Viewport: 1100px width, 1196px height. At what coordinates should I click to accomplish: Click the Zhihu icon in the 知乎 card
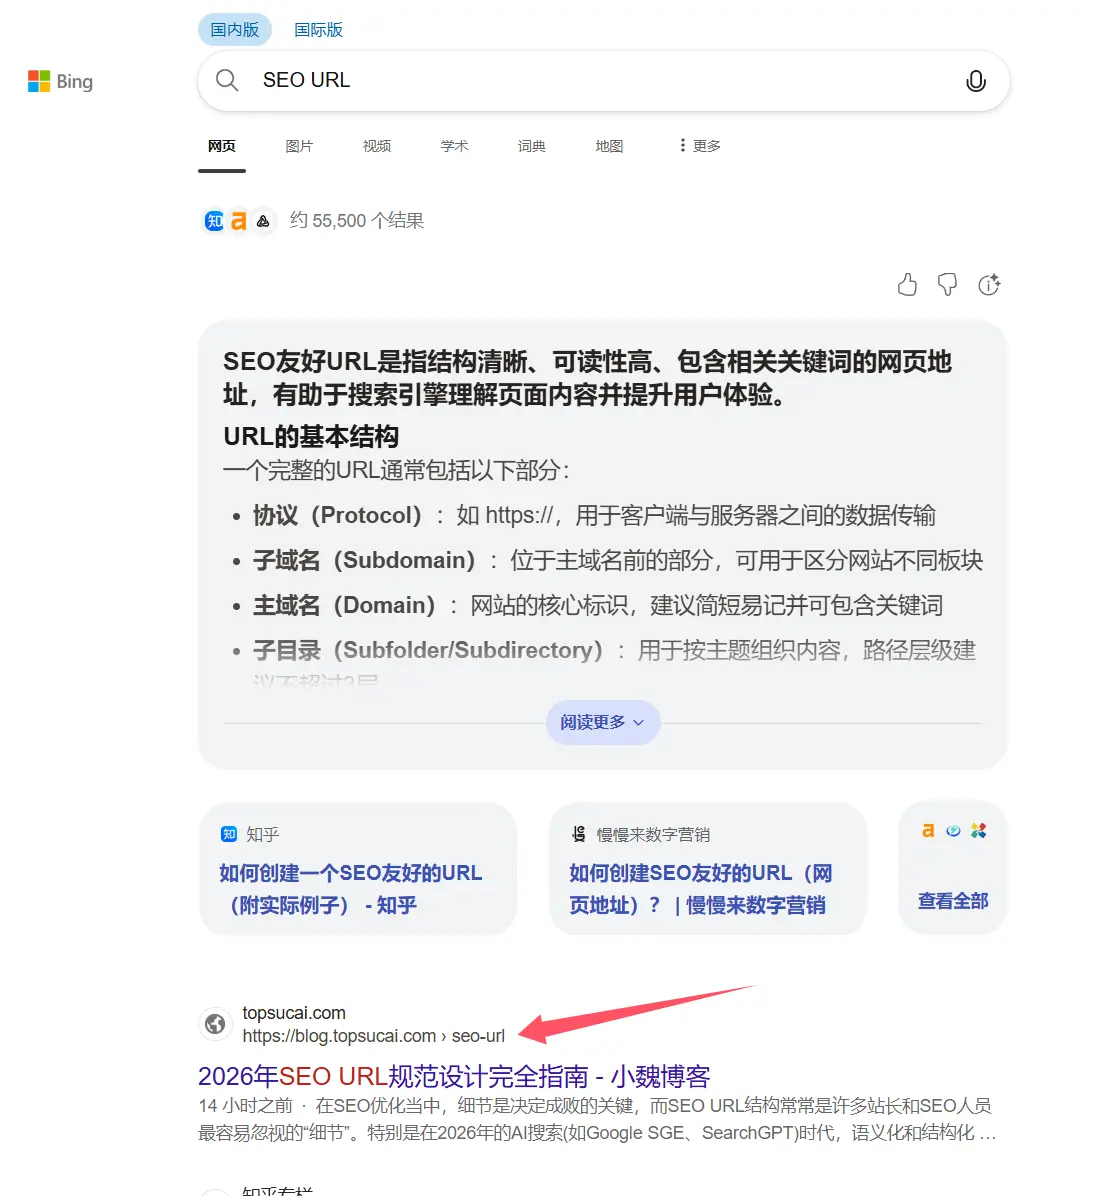[x=229, y=834]
